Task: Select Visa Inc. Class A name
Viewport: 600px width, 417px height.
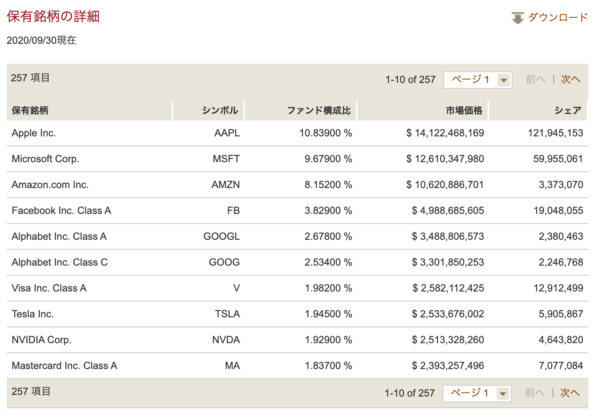Action: point(49,288)
